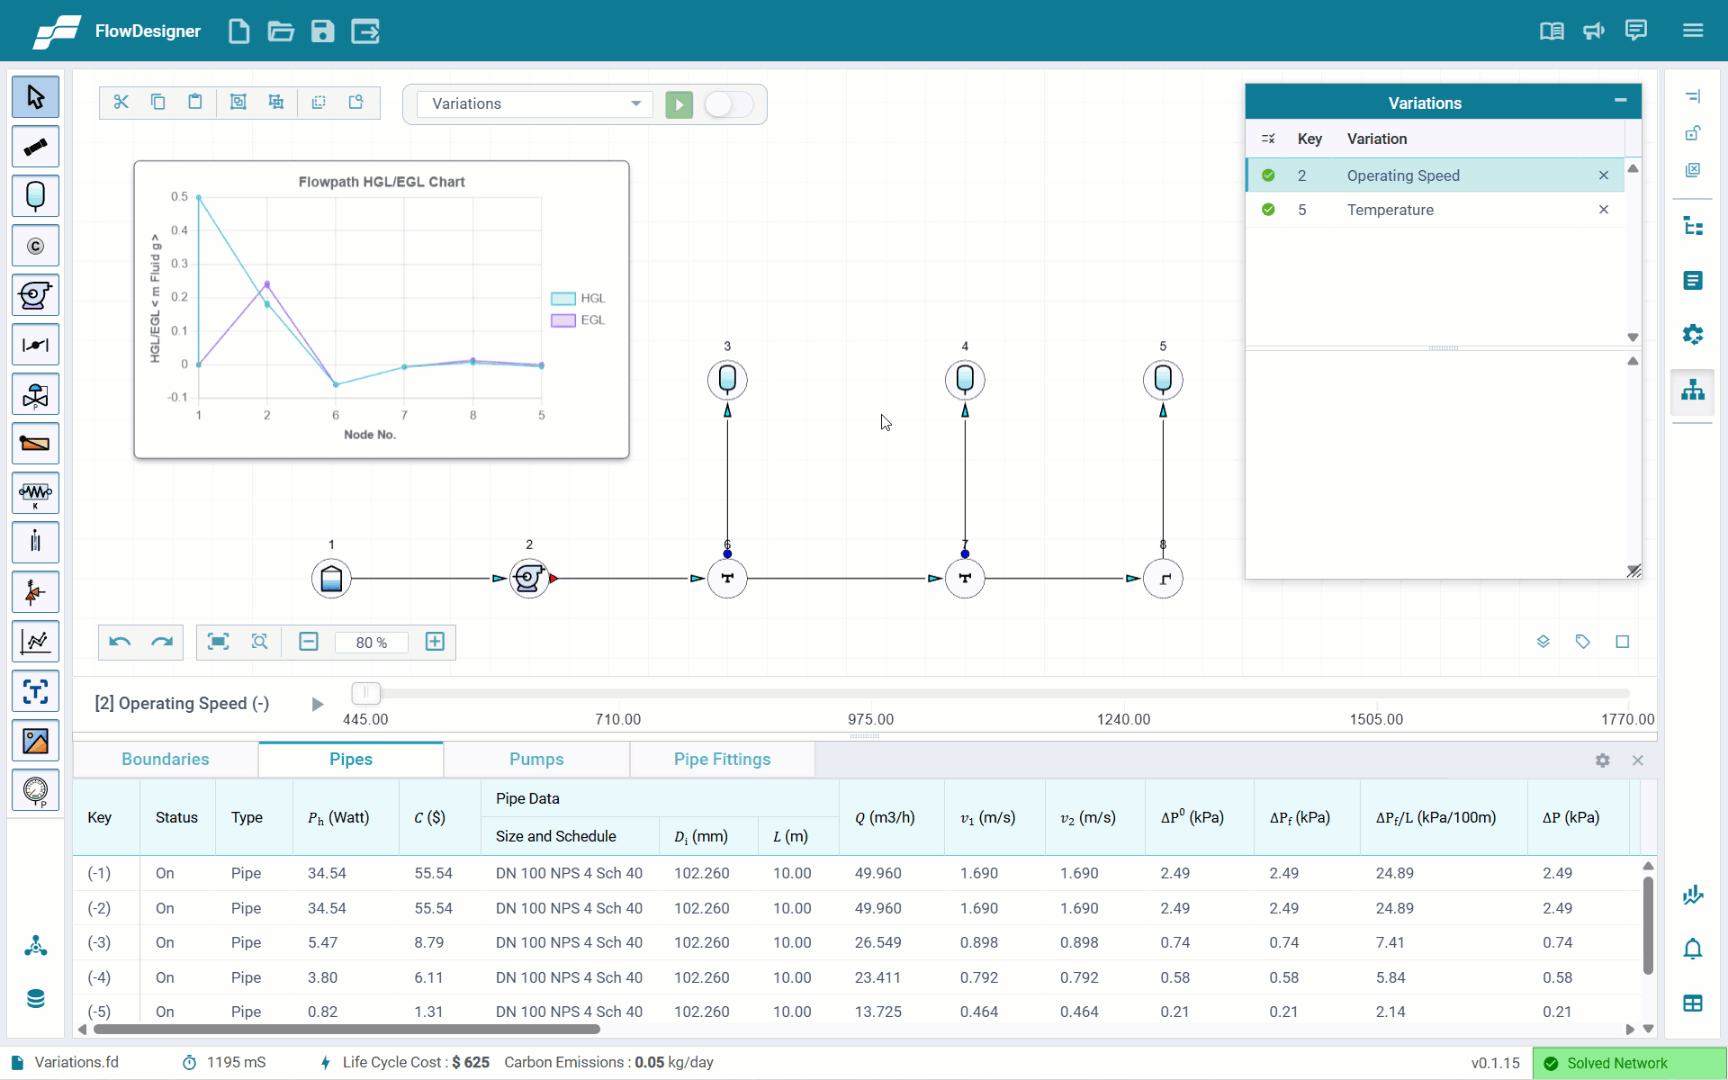The width and height of the screenshot is (1728, 1080).
Task: Select the text annotation tool
Action: (x=35, y=691)
